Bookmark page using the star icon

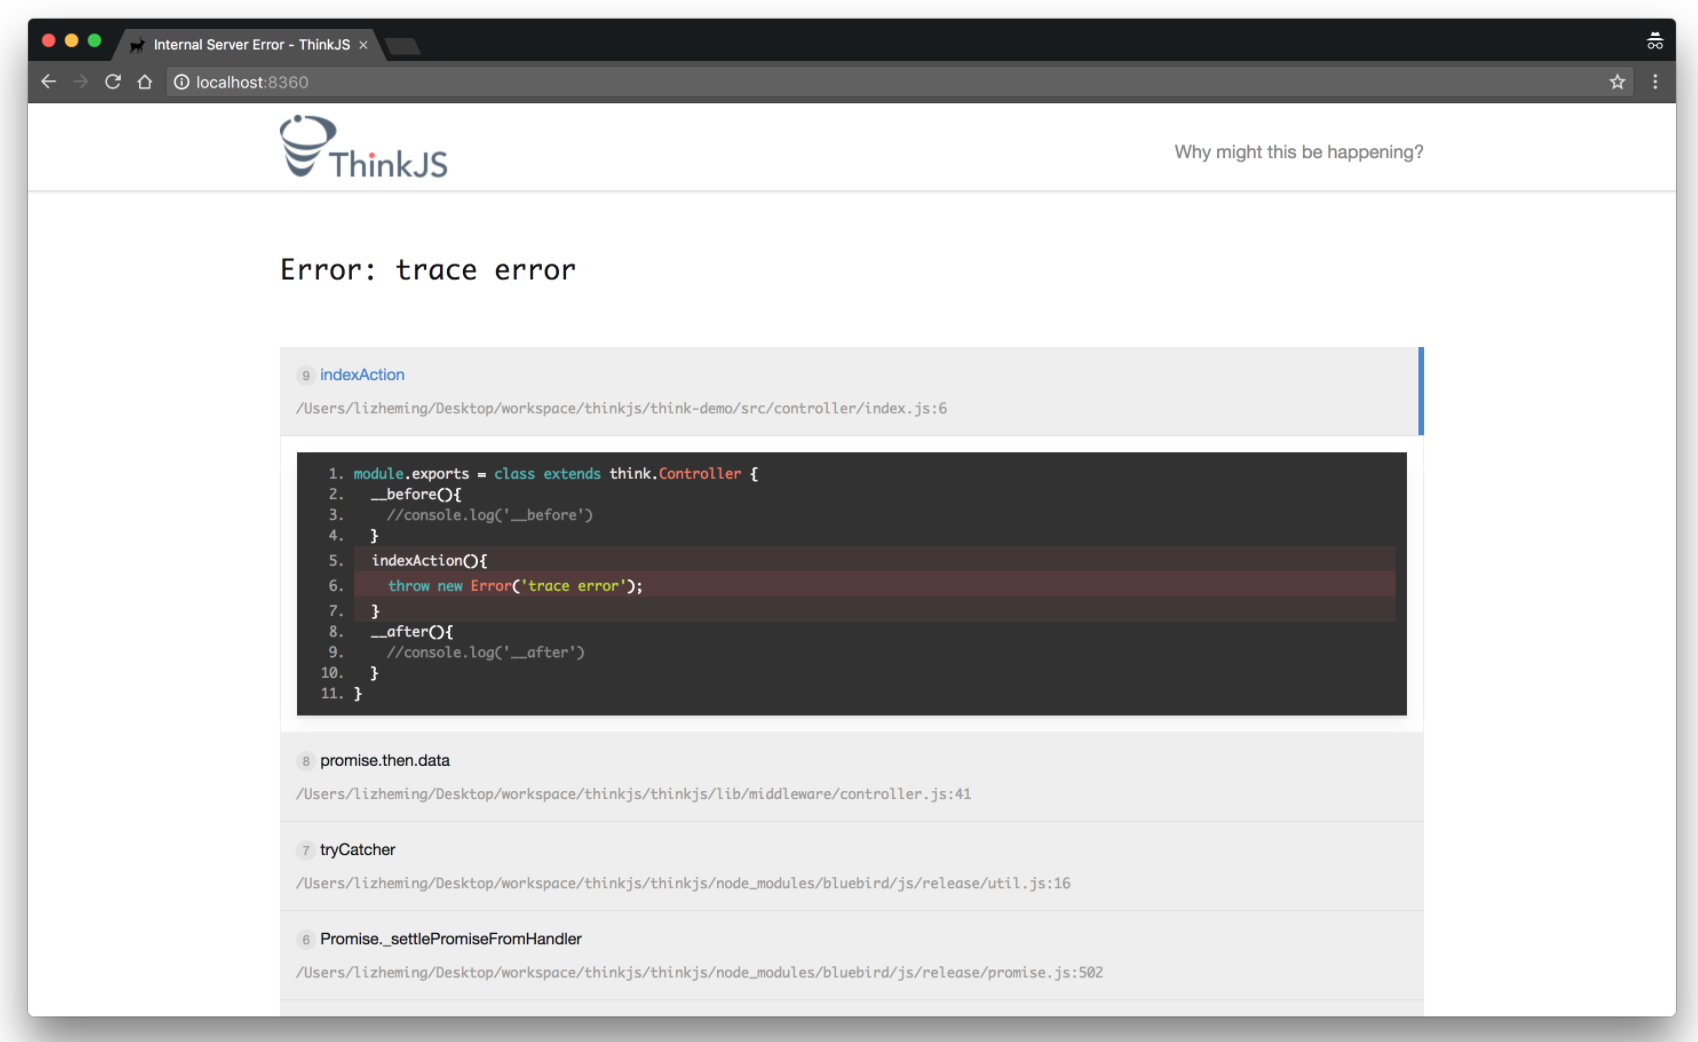click(x=1617, y=82)
